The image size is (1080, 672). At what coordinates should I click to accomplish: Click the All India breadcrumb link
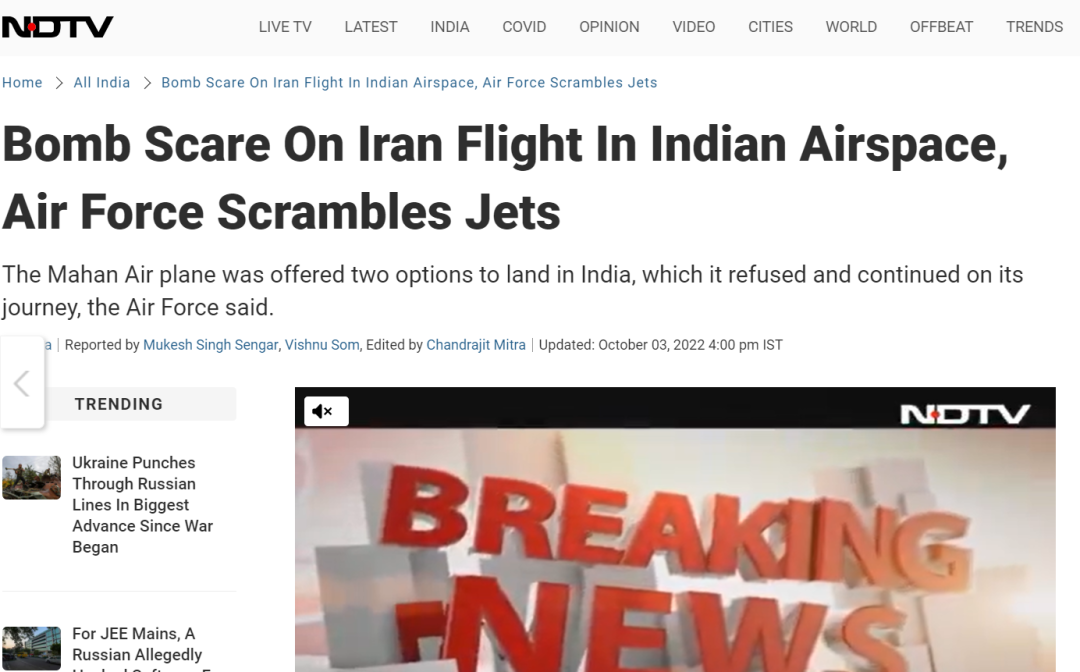(x=102, y=83)
